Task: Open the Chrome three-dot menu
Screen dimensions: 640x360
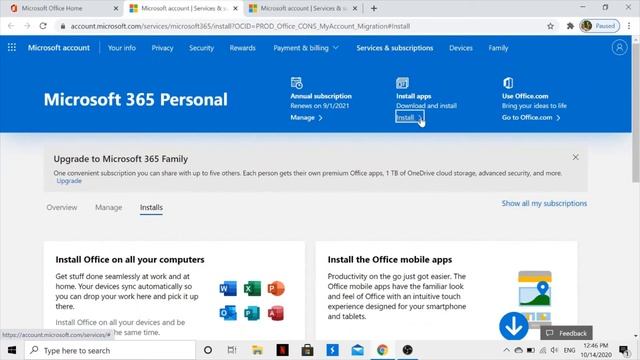Action: click(x=629, y=26)
